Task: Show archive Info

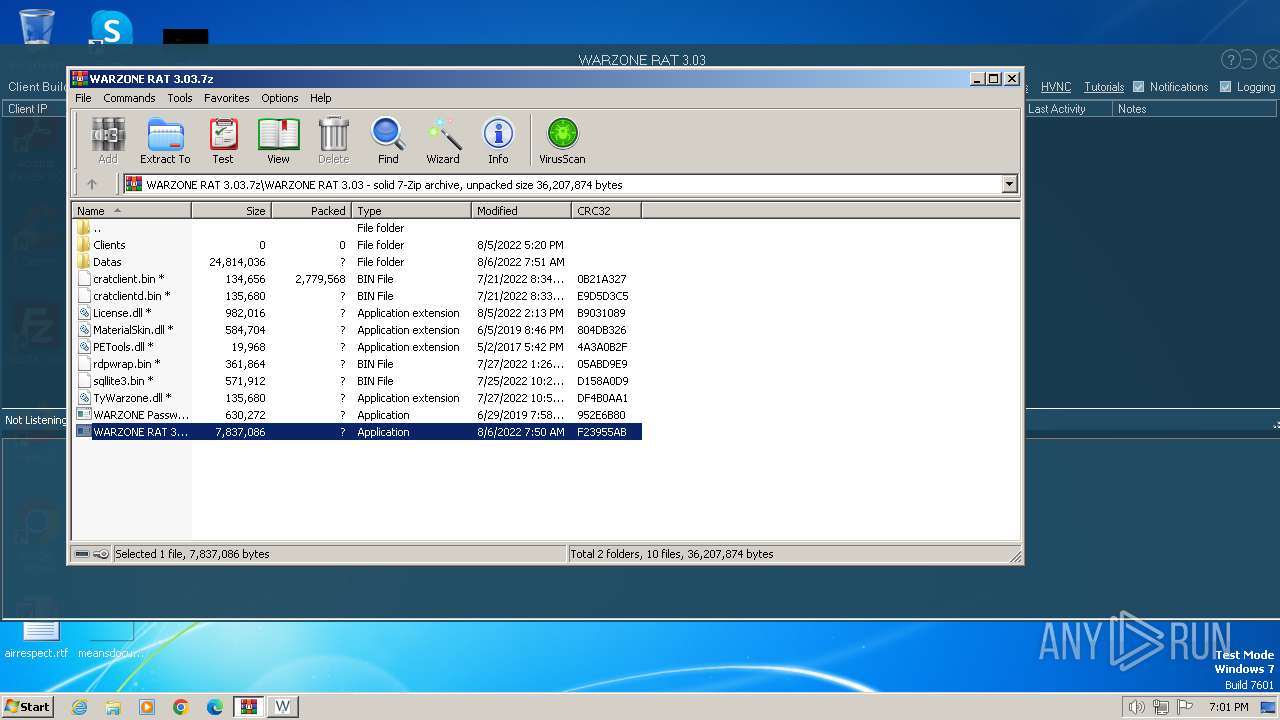Action: (x=498, y=140)
